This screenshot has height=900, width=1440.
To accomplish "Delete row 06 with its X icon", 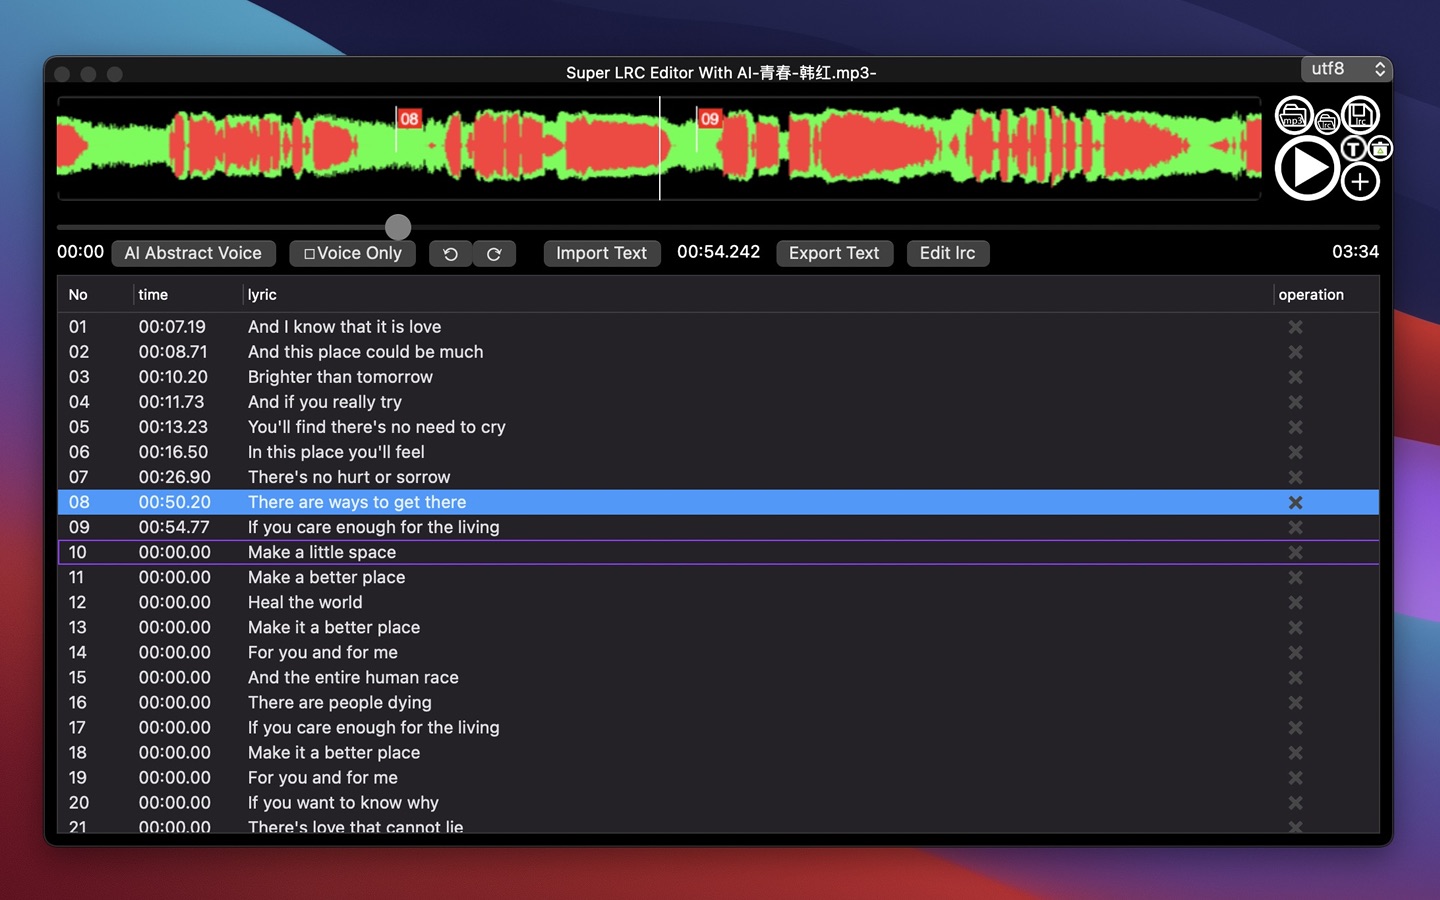I will [x=1295, y=452].
